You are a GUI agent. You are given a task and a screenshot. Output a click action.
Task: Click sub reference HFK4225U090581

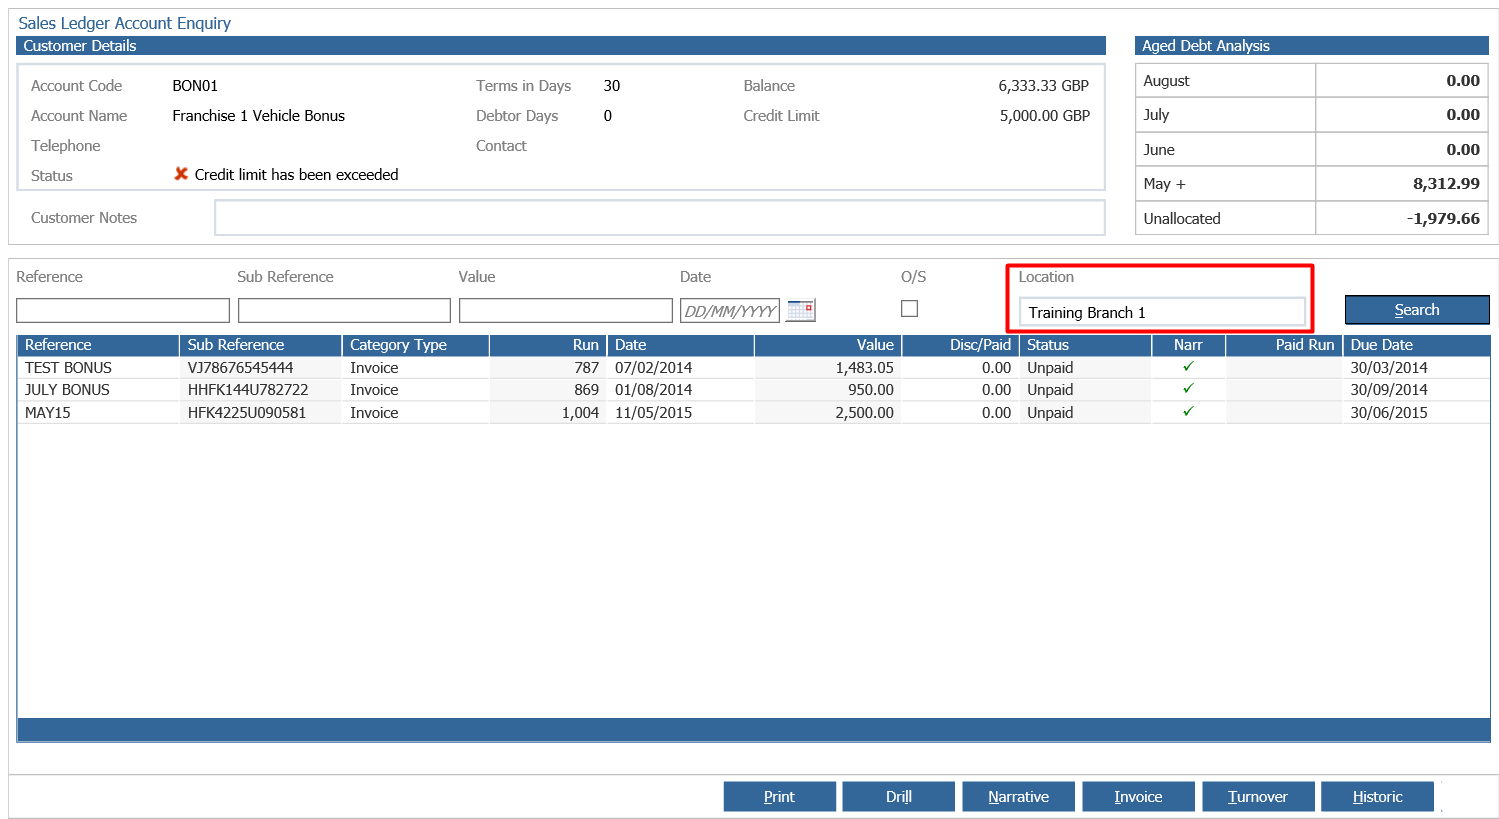click(261, 413)
